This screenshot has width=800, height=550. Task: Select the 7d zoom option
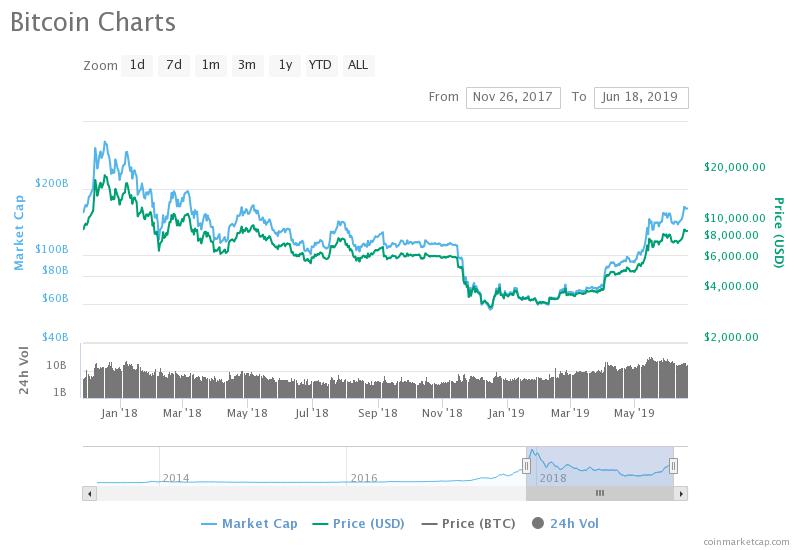174,65
